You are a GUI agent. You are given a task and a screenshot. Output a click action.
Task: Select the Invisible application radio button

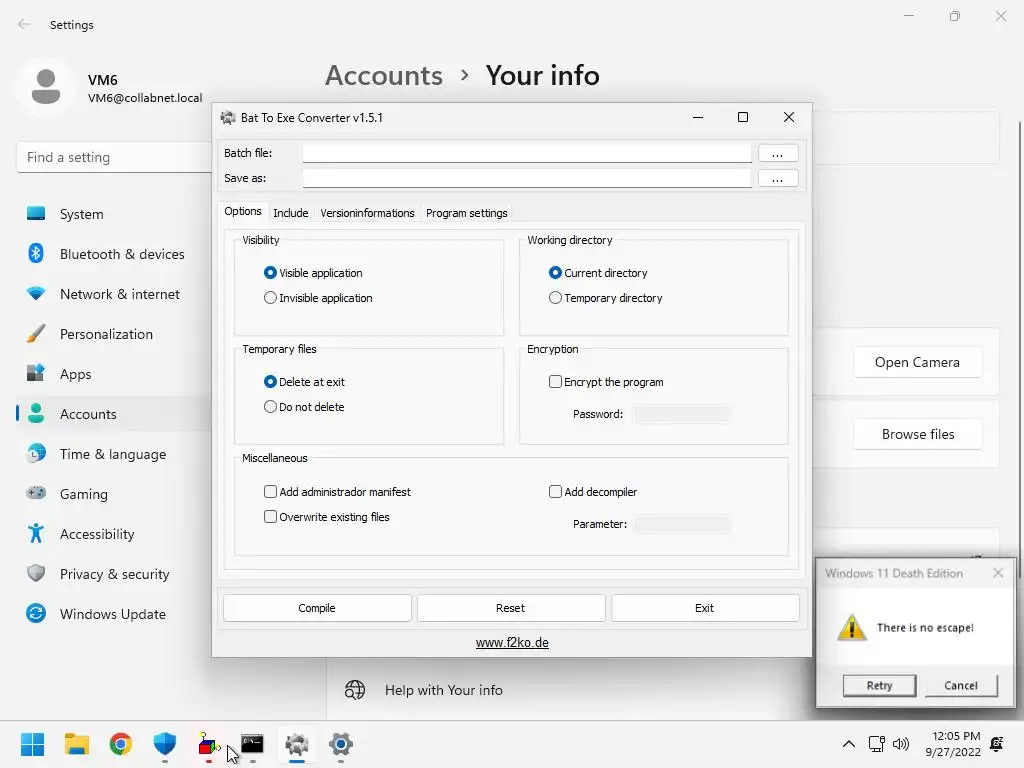[x=270, y=297]
